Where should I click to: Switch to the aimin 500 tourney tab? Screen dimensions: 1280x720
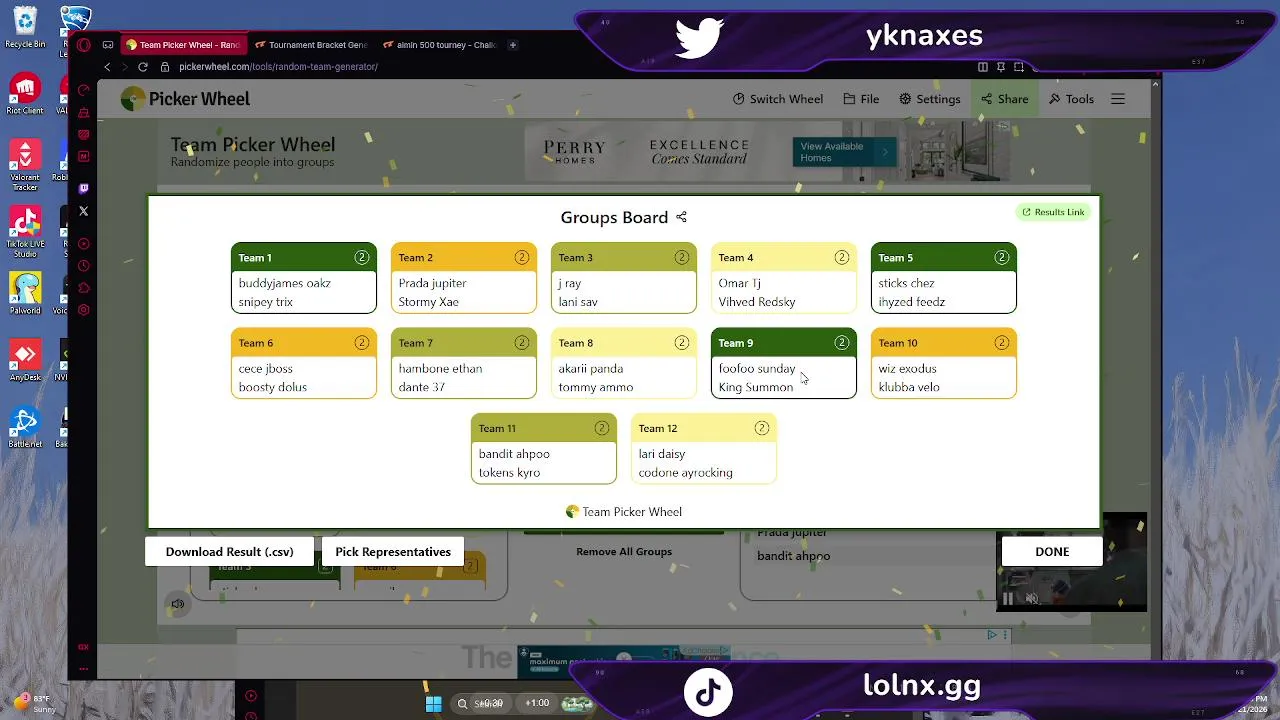438,45
